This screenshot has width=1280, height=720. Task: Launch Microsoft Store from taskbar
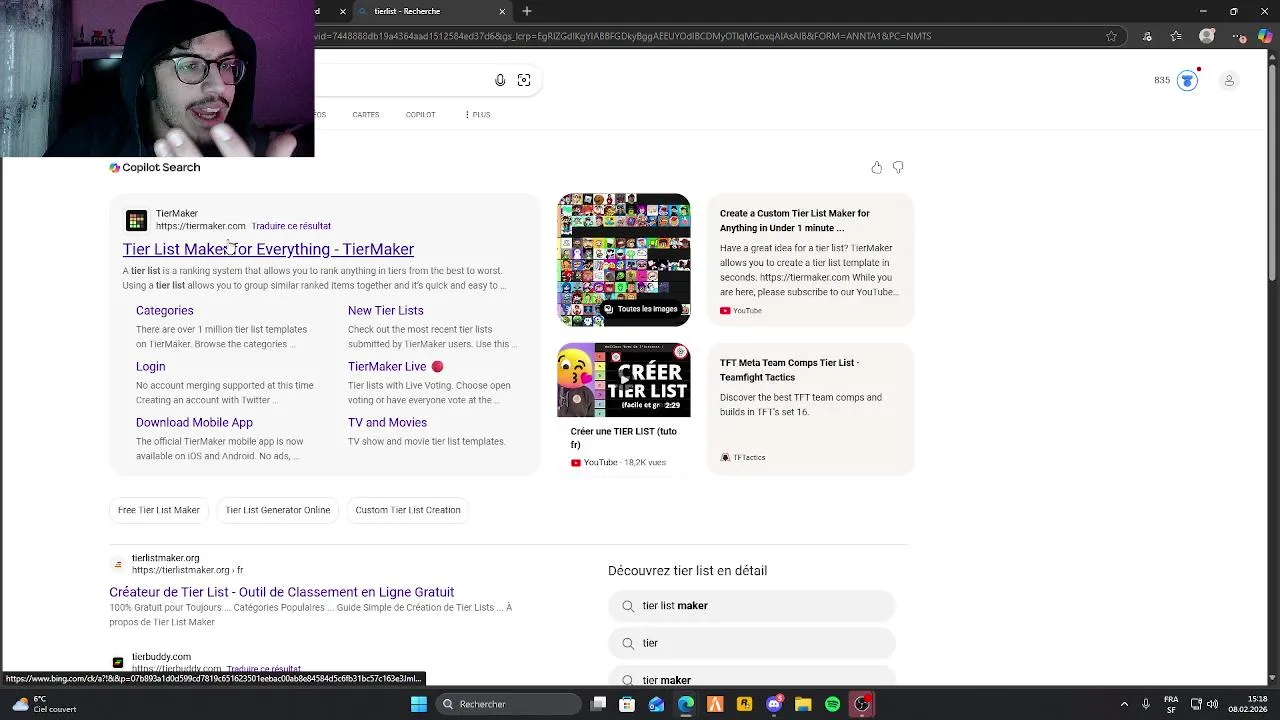click(x=627, y=704)
